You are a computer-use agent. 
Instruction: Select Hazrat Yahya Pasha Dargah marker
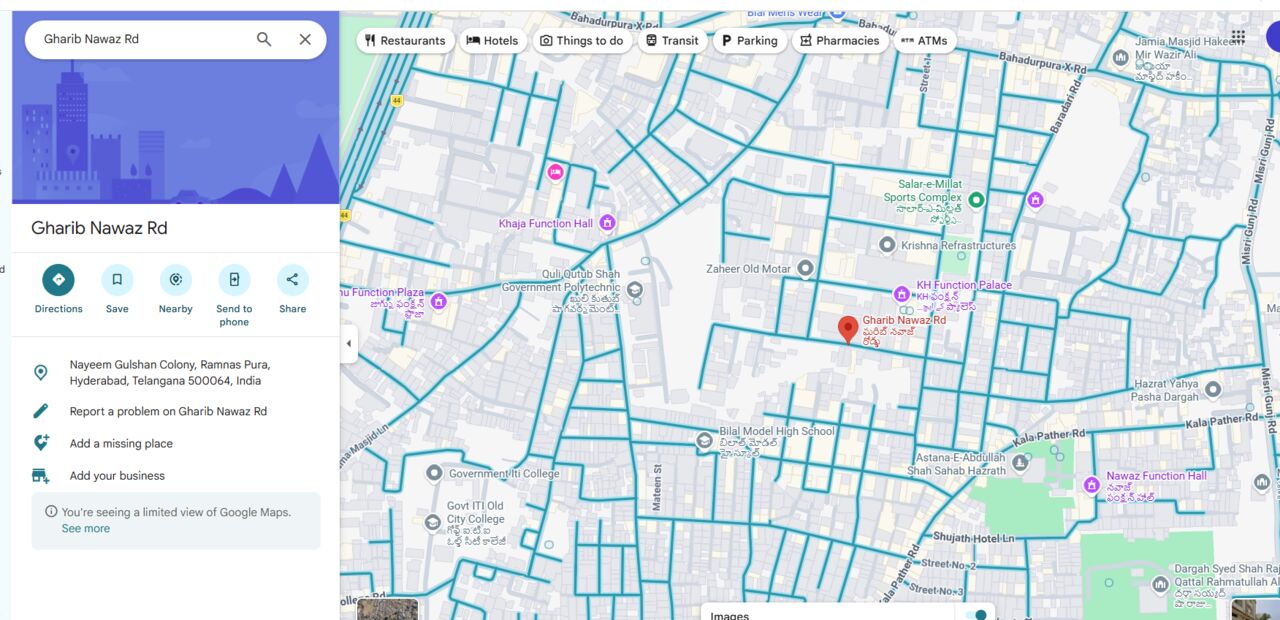pyautogui.click(x=1213, y=389)
